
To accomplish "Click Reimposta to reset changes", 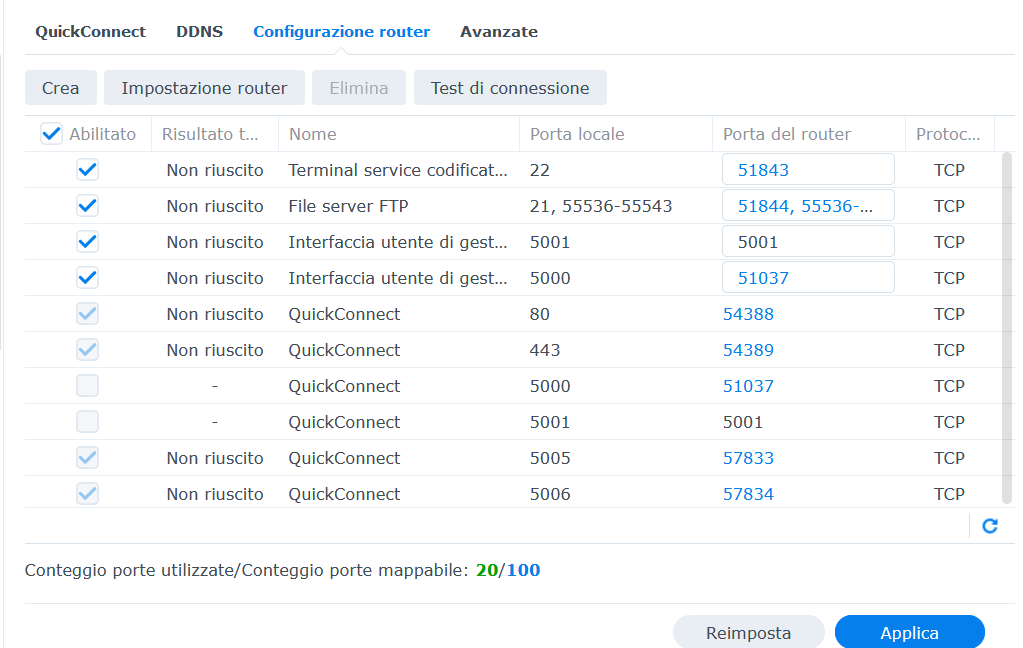I will point(748,632).
